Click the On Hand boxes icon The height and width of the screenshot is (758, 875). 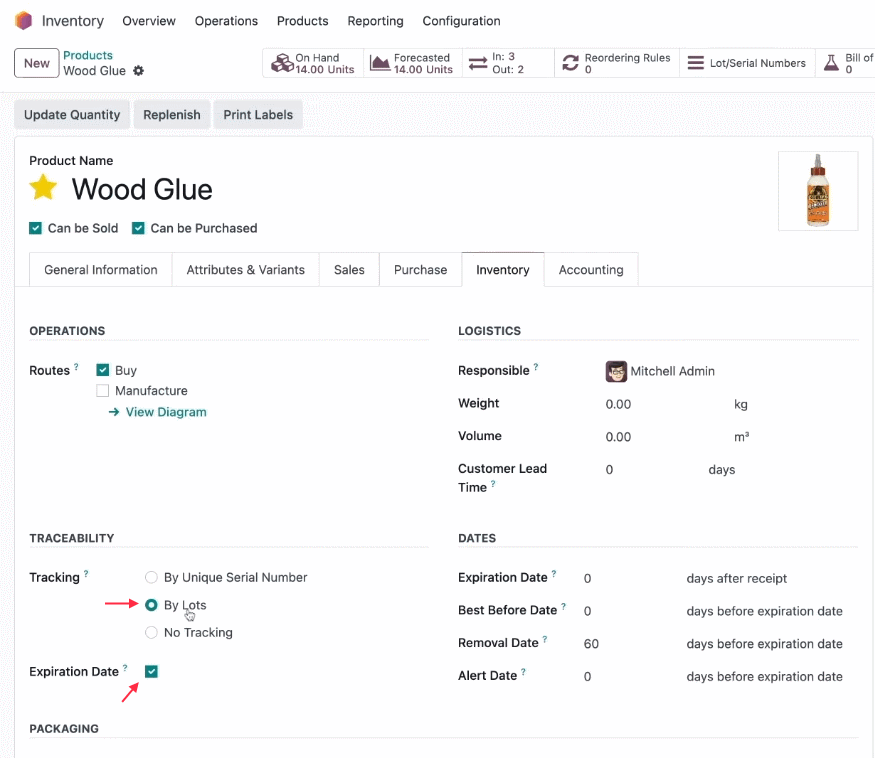click(282, 63)
